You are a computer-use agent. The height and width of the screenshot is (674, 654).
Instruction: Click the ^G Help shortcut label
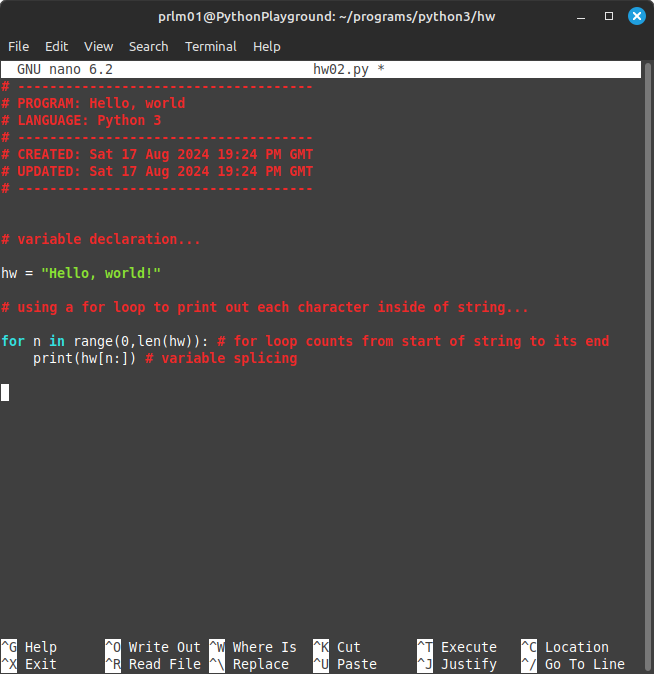[29, 647]
